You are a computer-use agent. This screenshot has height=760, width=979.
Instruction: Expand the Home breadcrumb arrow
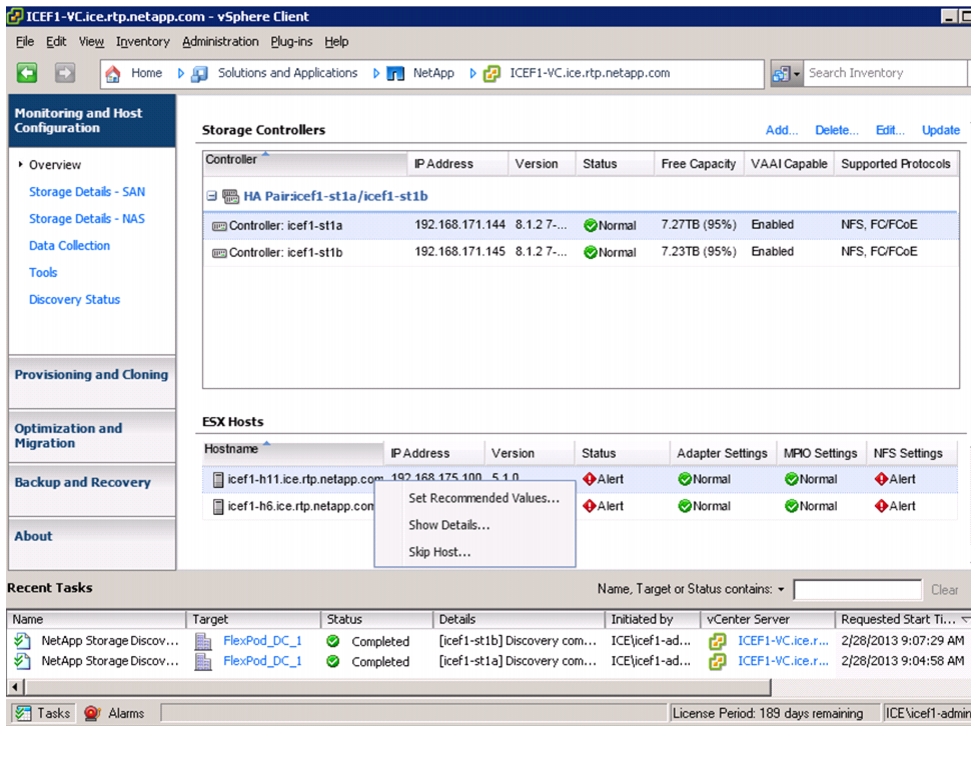tap(180, 74)
